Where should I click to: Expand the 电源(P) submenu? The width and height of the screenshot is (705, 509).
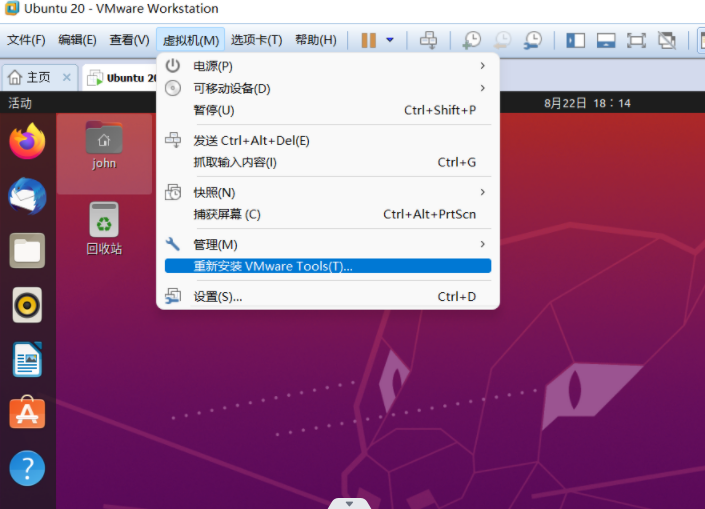328,66
